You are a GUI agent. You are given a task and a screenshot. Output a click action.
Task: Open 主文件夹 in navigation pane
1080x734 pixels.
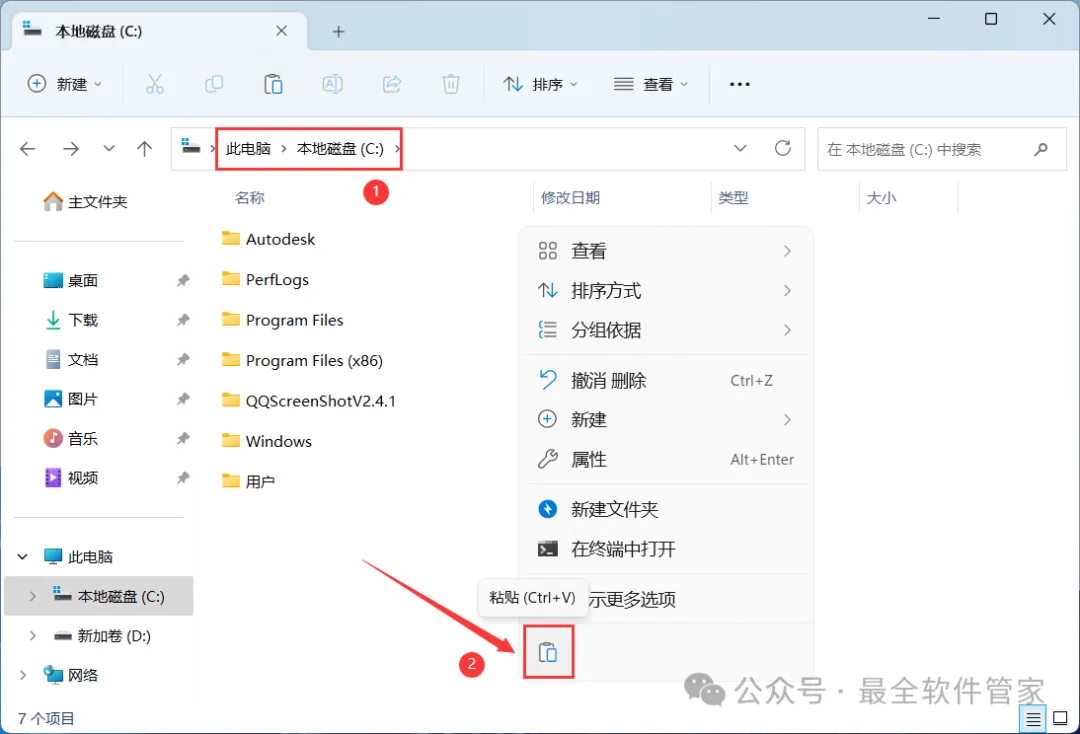tap(85, 202)
